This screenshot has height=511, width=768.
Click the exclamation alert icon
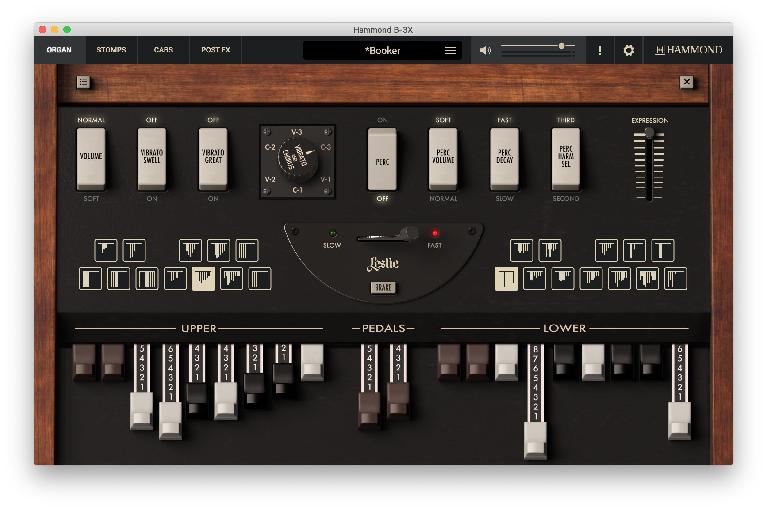600,50
